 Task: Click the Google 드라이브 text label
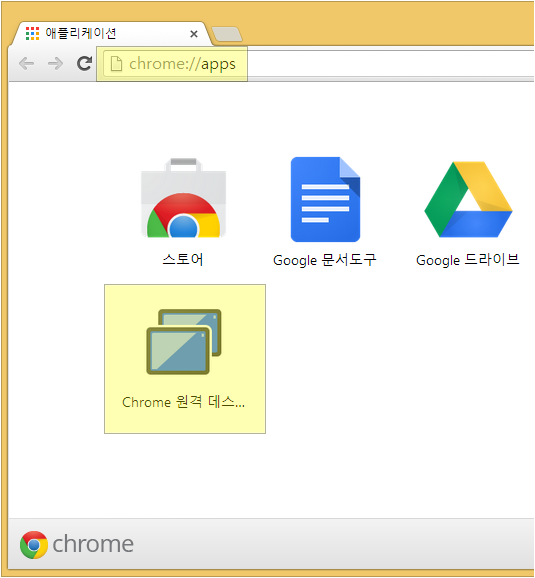468,260
